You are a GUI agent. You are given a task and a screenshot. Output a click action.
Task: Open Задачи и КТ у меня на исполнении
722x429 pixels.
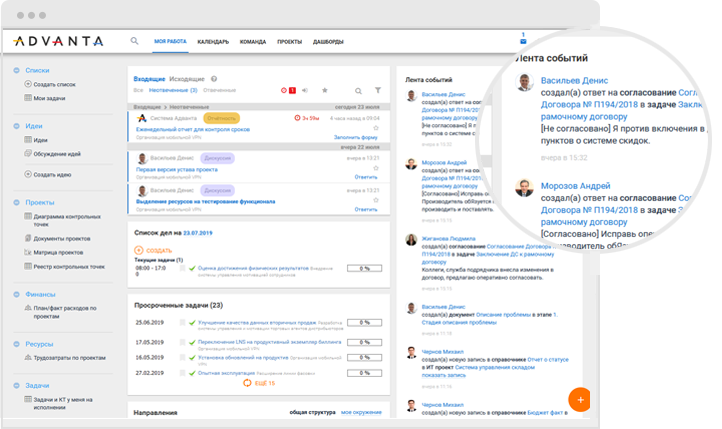[63, 403]
